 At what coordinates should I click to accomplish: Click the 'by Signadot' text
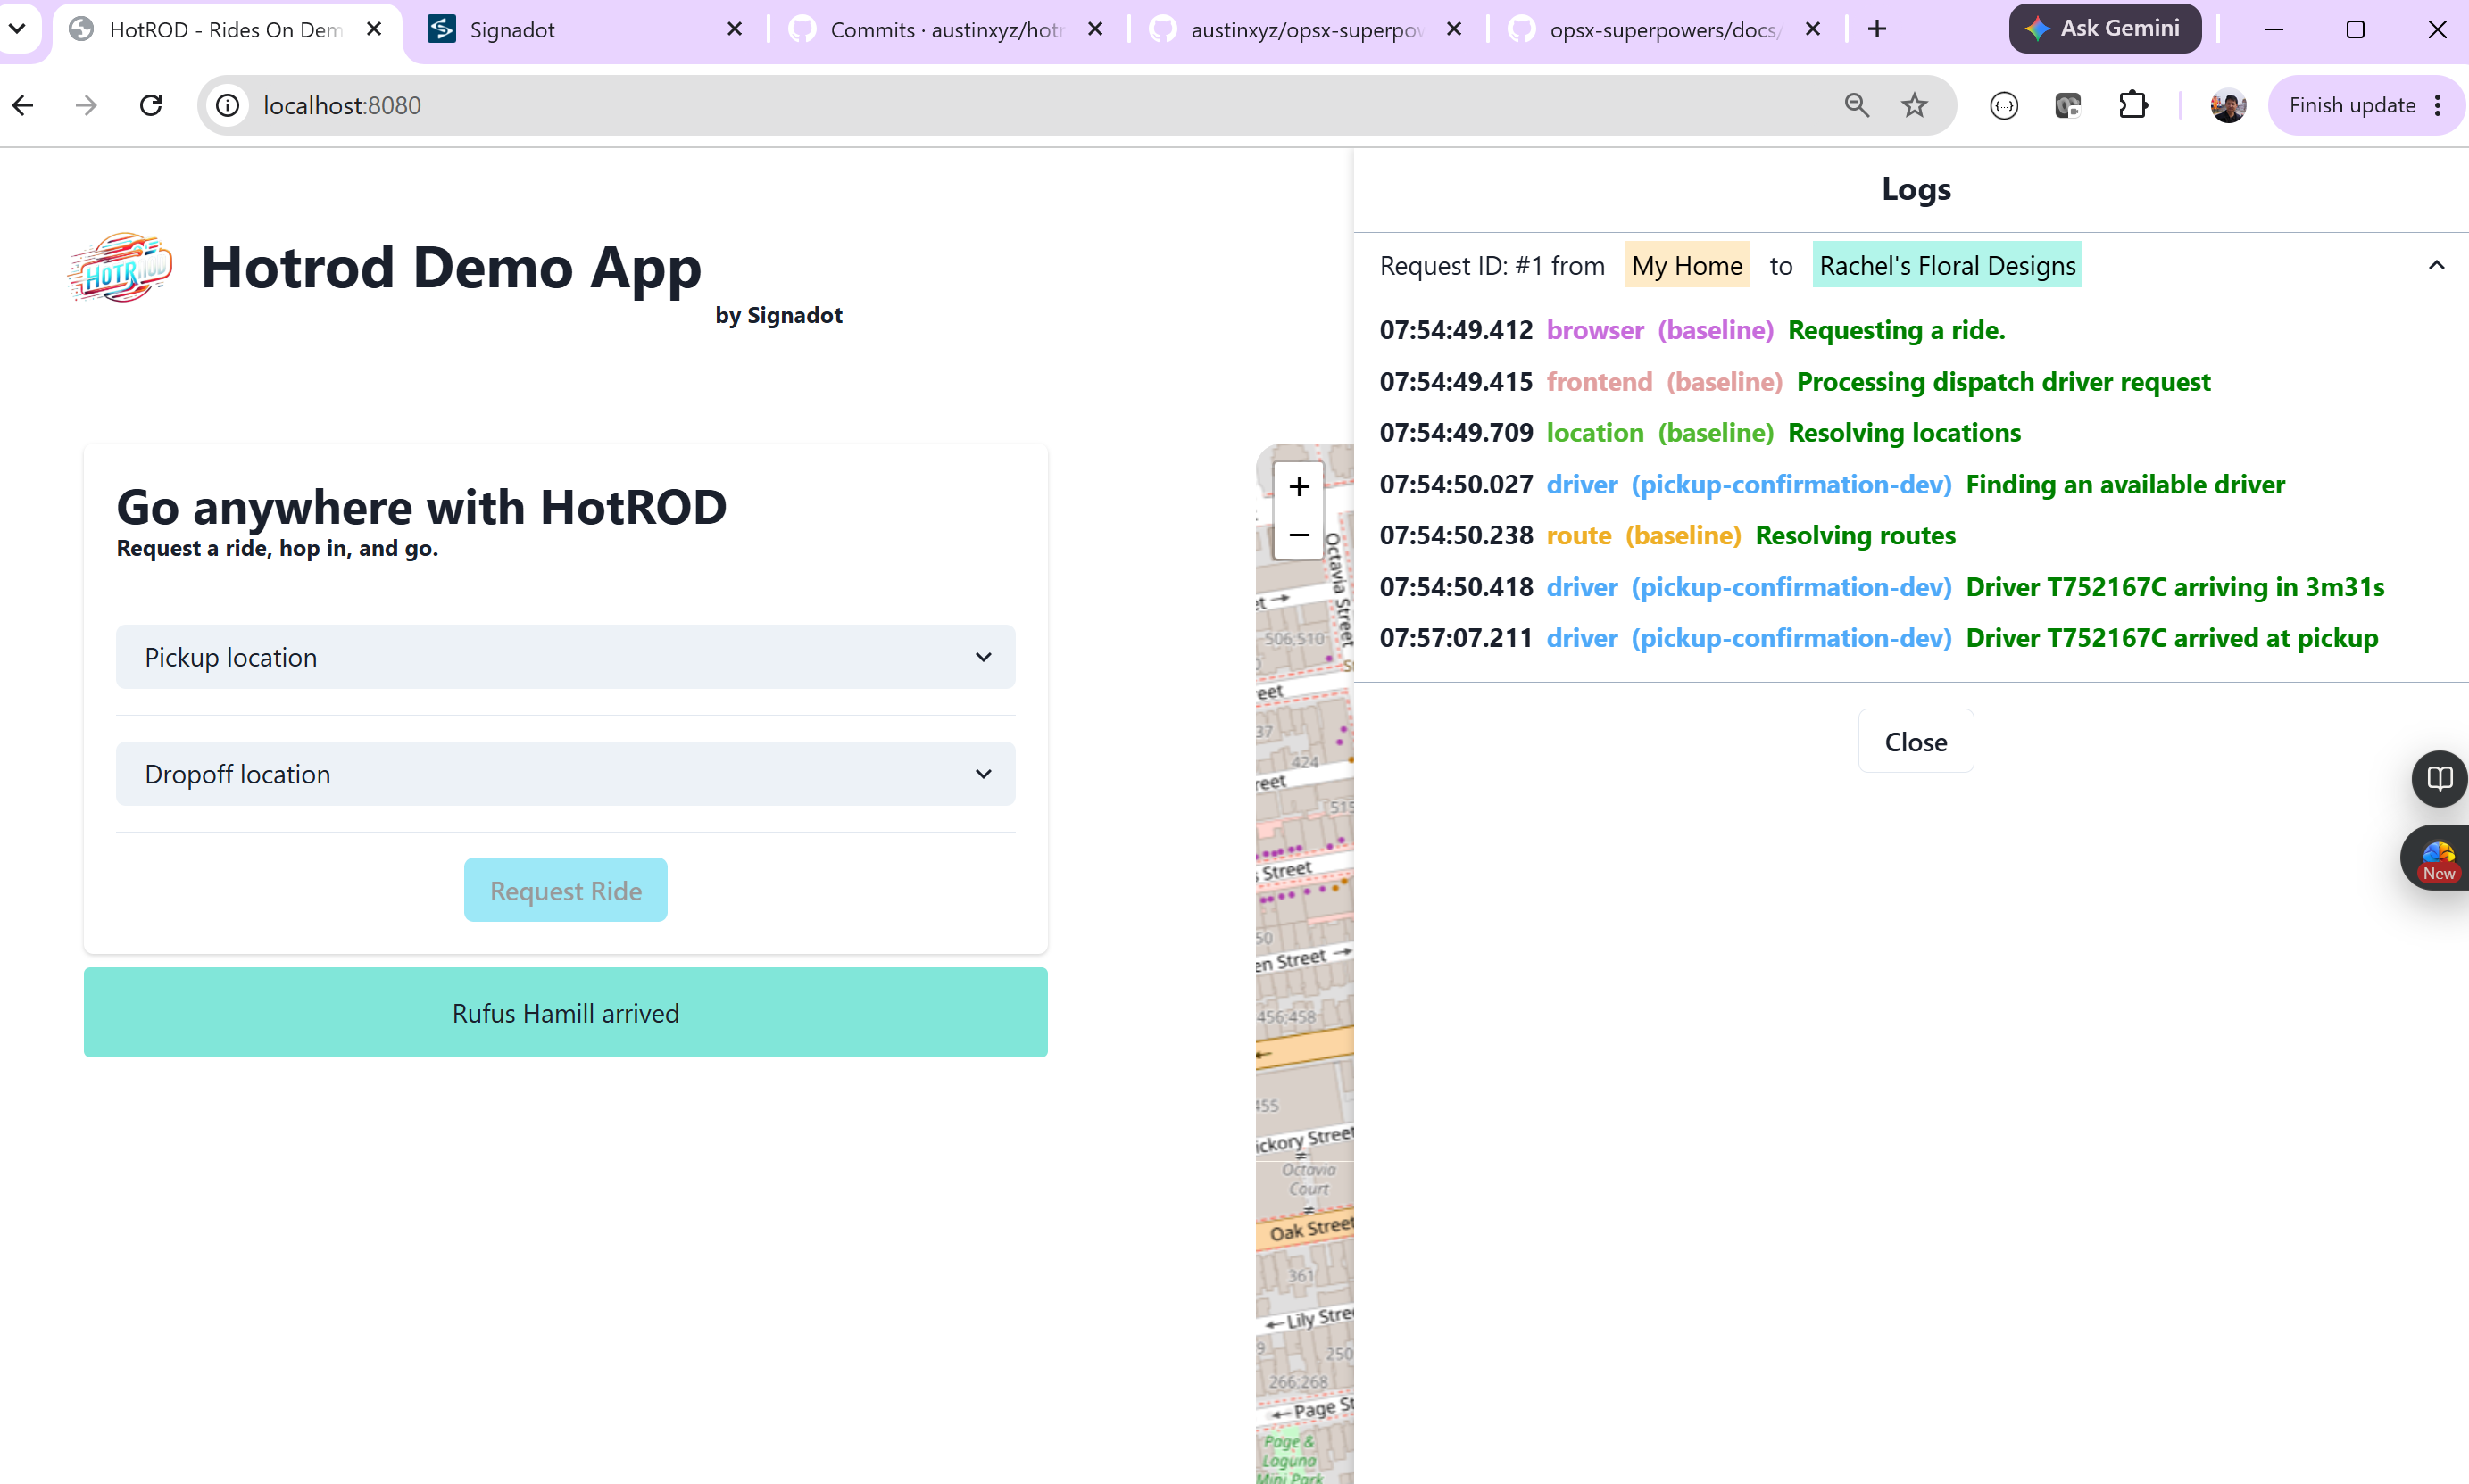click(779, 315)
